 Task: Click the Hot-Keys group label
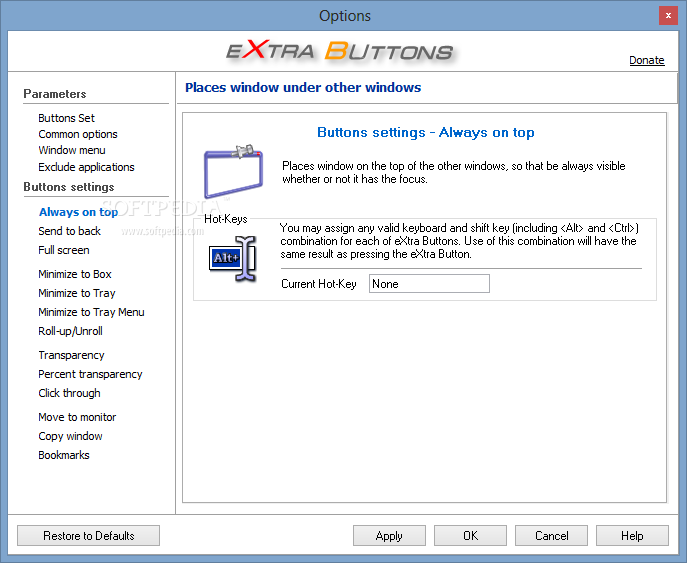(x=226, y=219)
